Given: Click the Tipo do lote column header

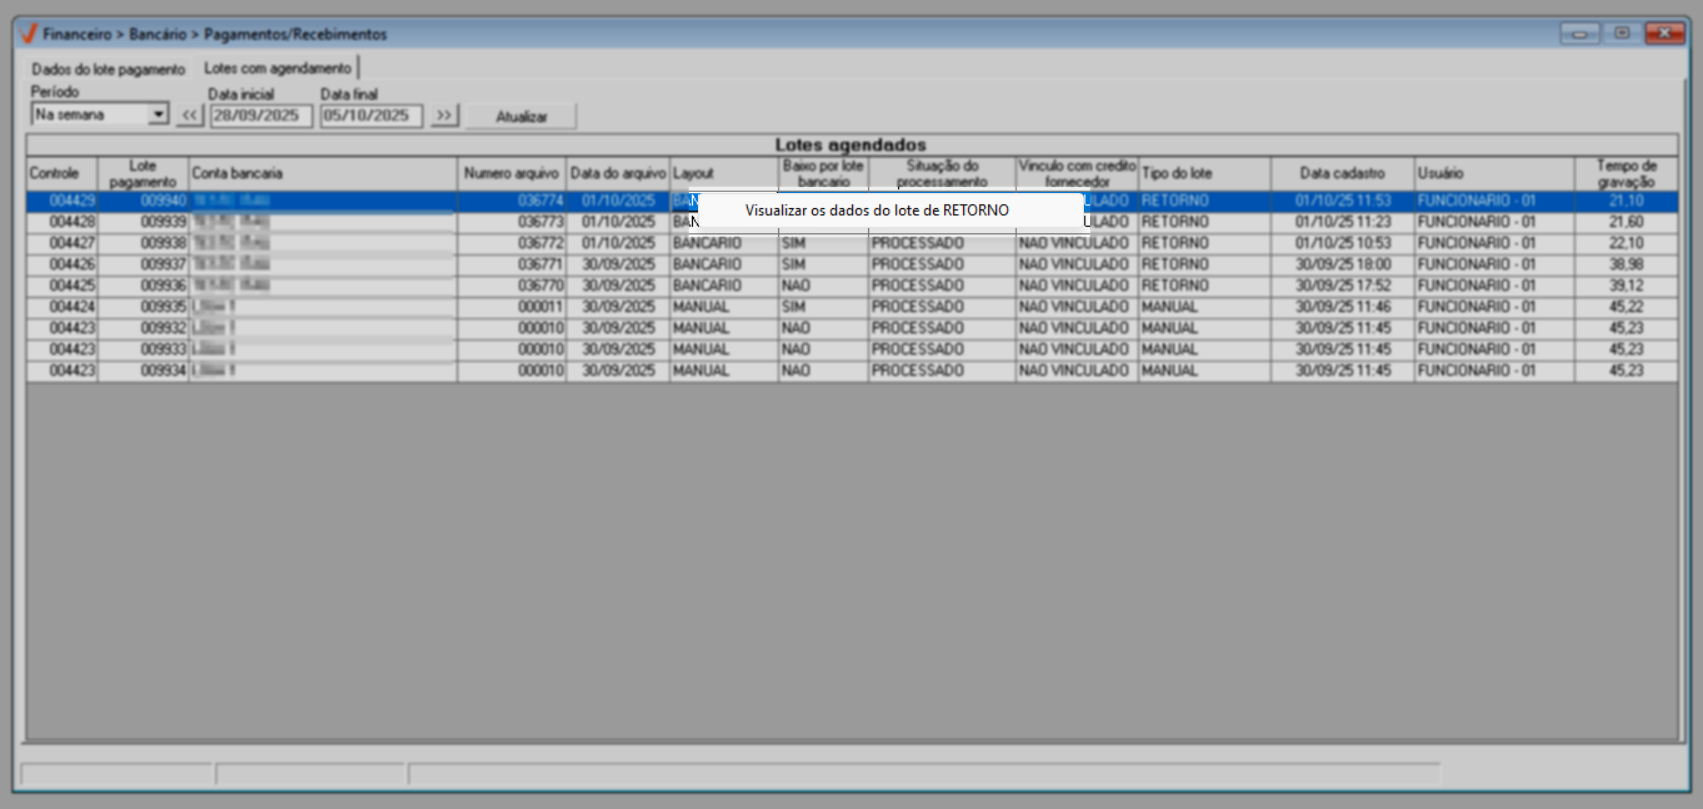Looking at the screenshot, I should click(x=1204, y=174).
